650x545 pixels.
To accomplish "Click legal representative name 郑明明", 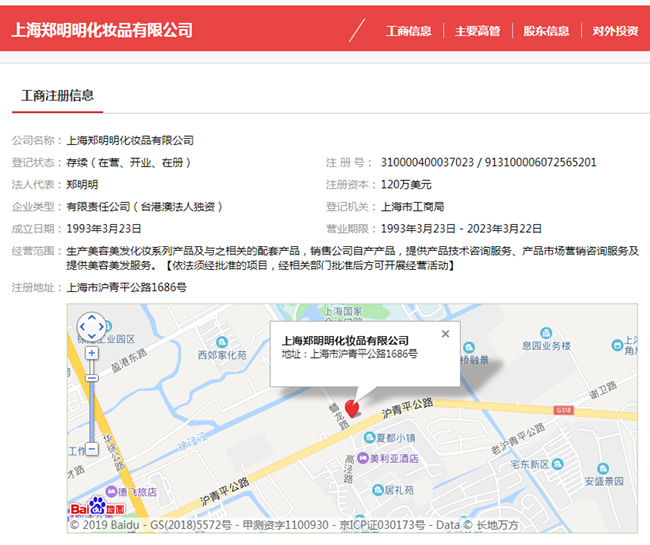I will (82, 184).
